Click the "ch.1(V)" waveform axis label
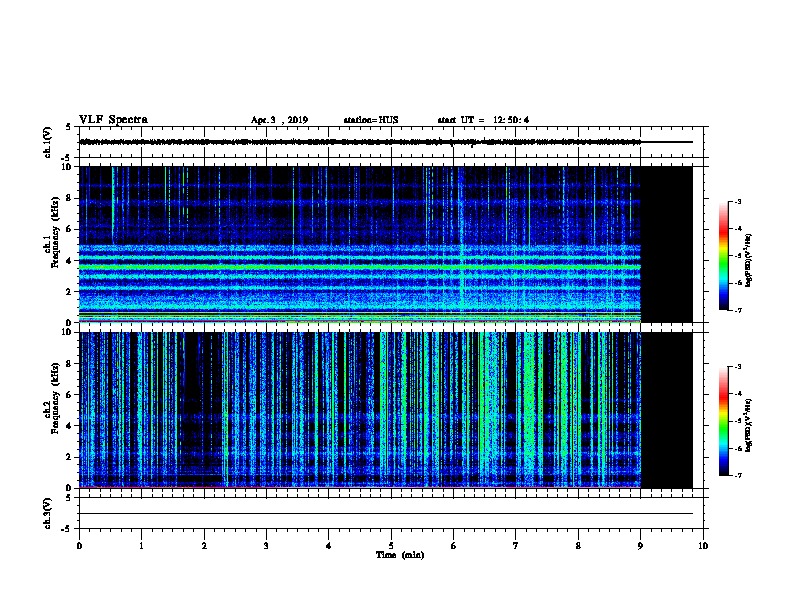 point(47,142)
